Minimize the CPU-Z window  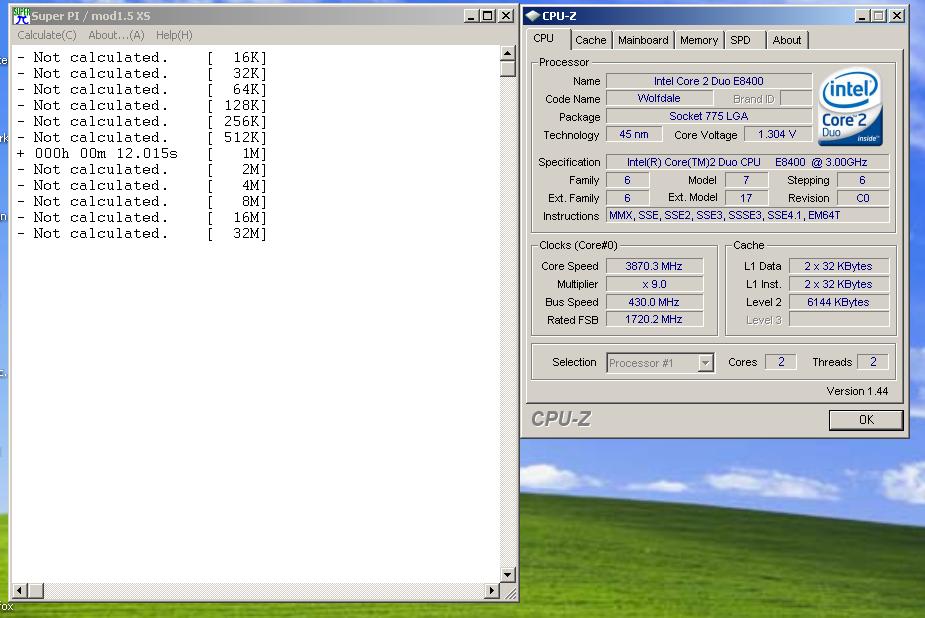tap(862, 16)
